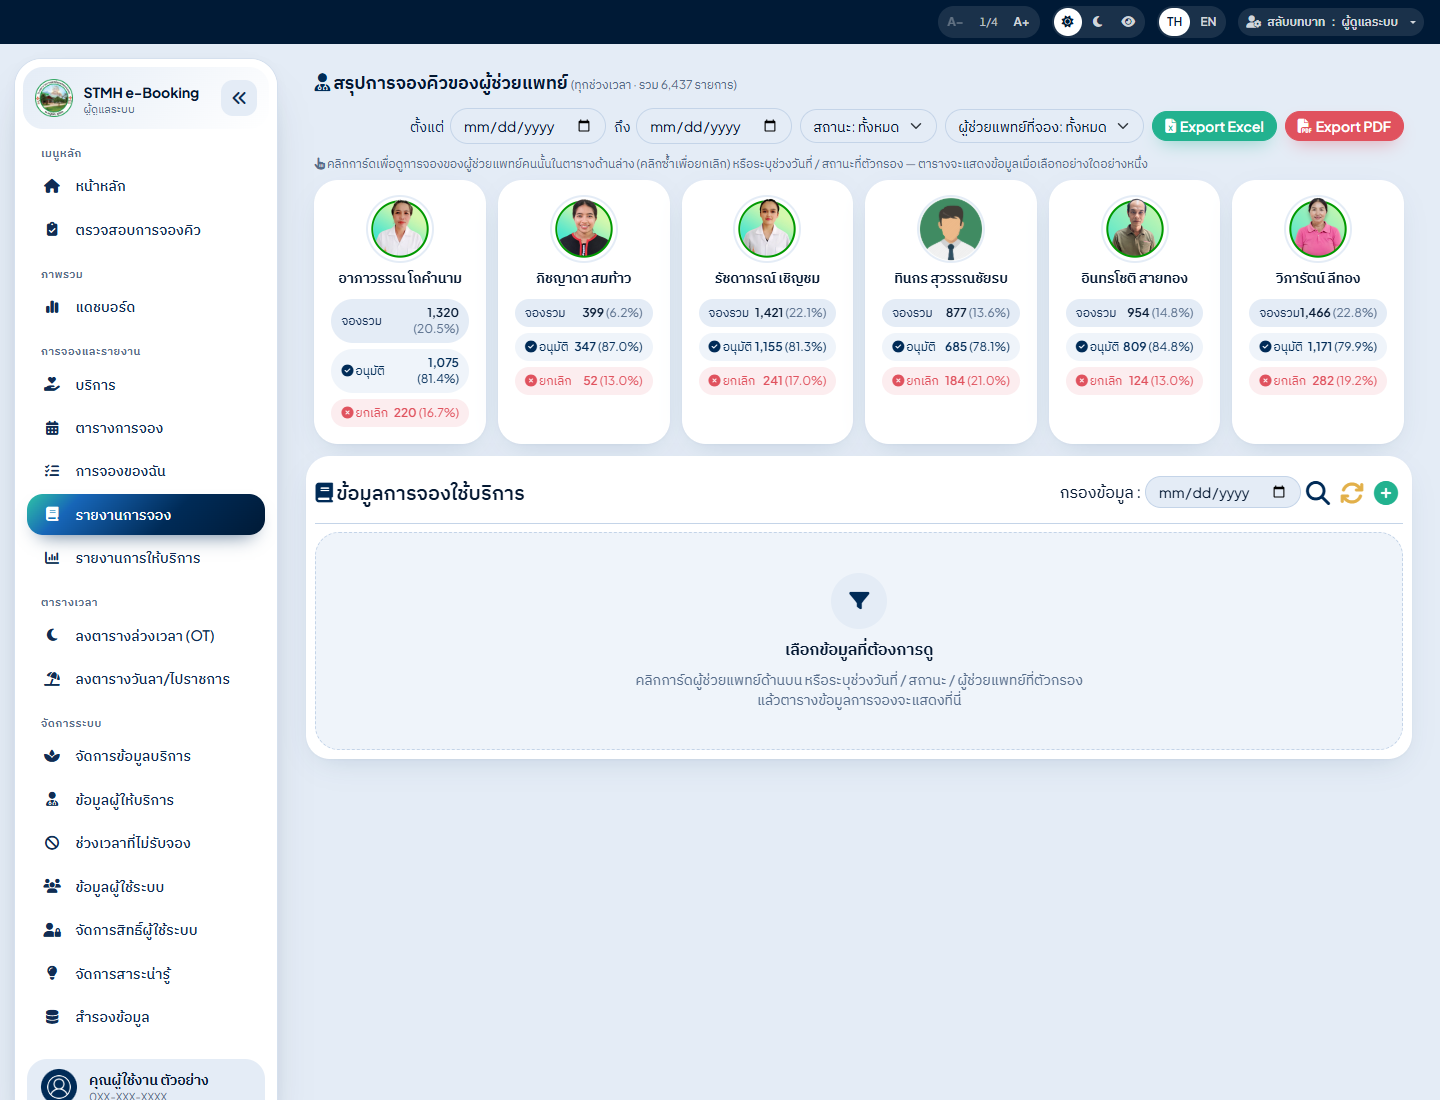Open สำรองข้อมูล backup menu item
Image resolution: width=1440 pixels, height=1100 pixels.
pyautogui.click(x=146, y=1017)
